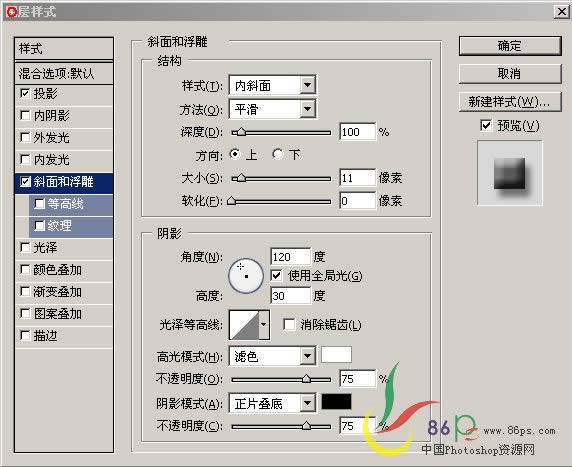Select 混合选项:默认 in the styles list

tap(64, 74)
